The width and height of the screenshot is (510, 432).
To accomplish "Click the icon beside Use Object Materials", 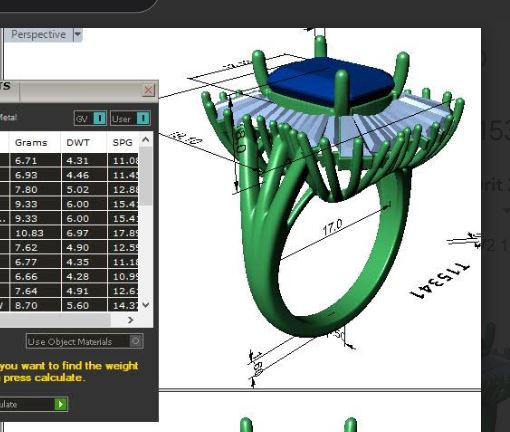I will pyautogui.click(x=136, y=341).
